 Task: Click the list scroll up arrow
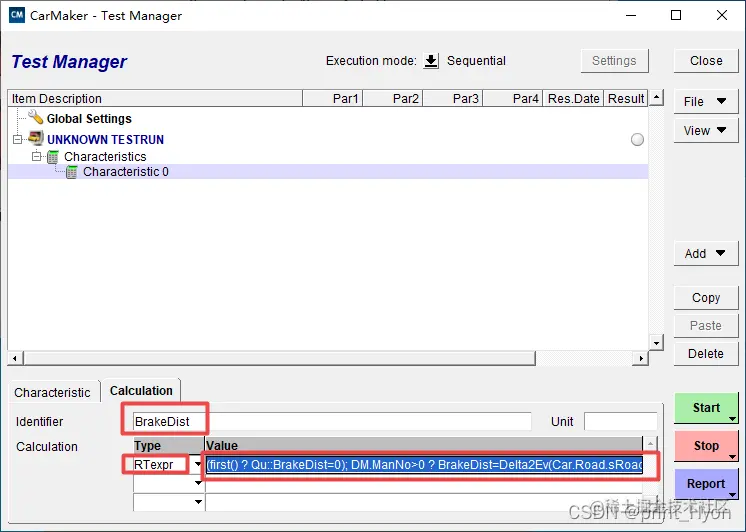coord(657,98)
